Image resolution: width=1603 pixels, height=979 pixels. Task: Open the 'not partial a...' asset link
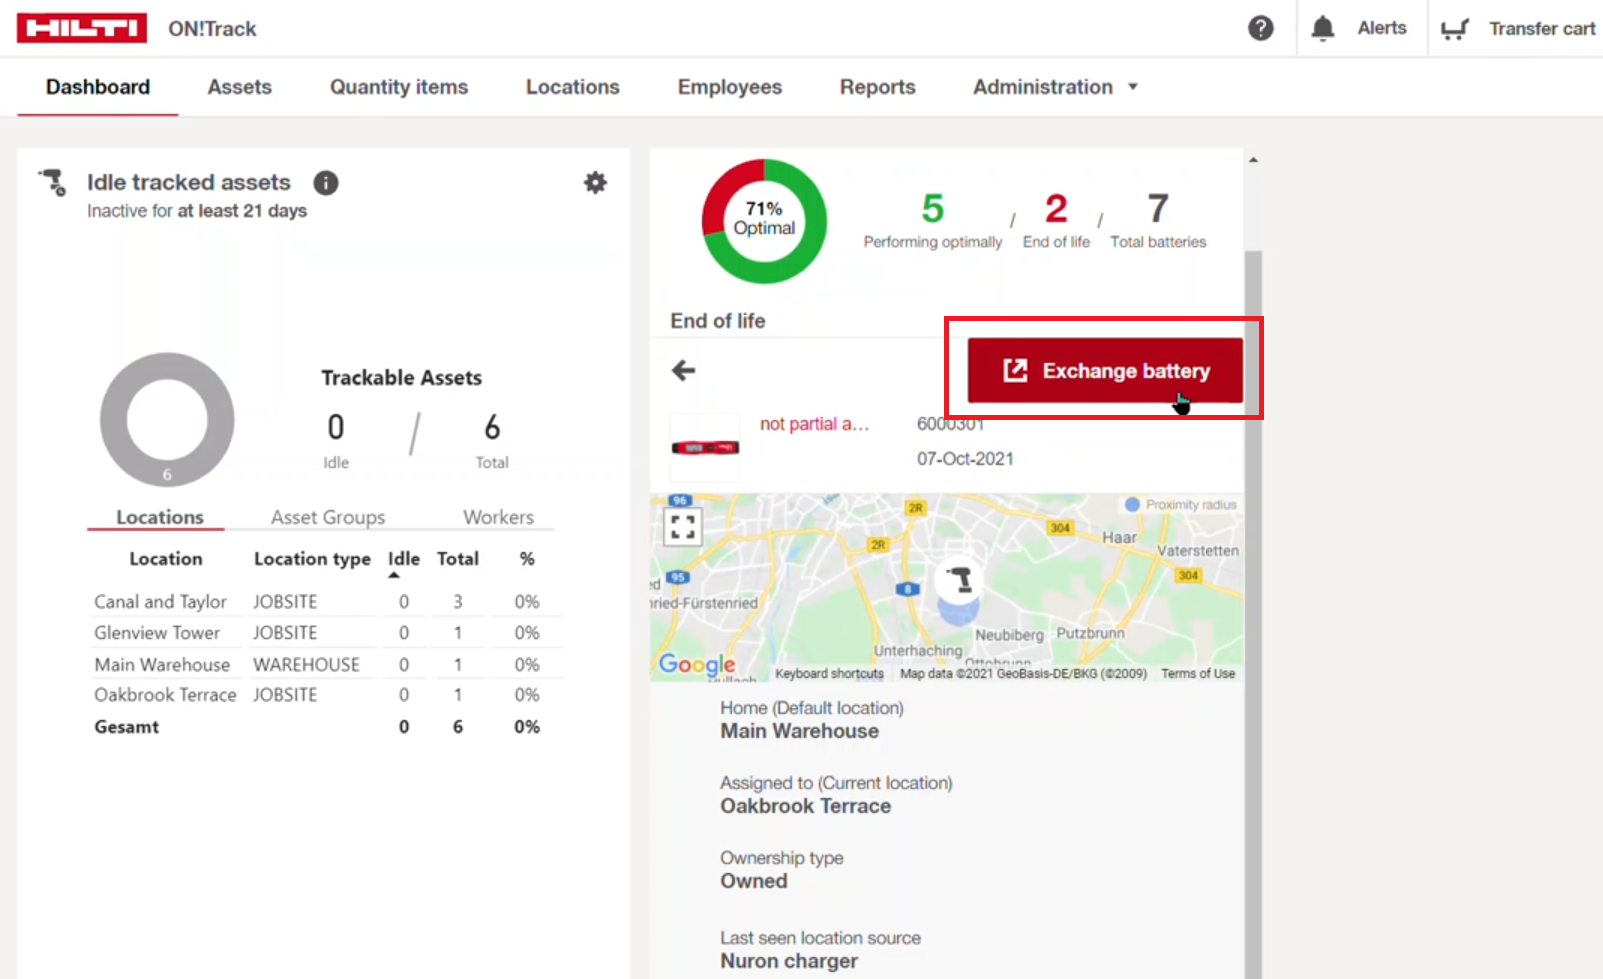pyautogui.click(x=814, y=424)
